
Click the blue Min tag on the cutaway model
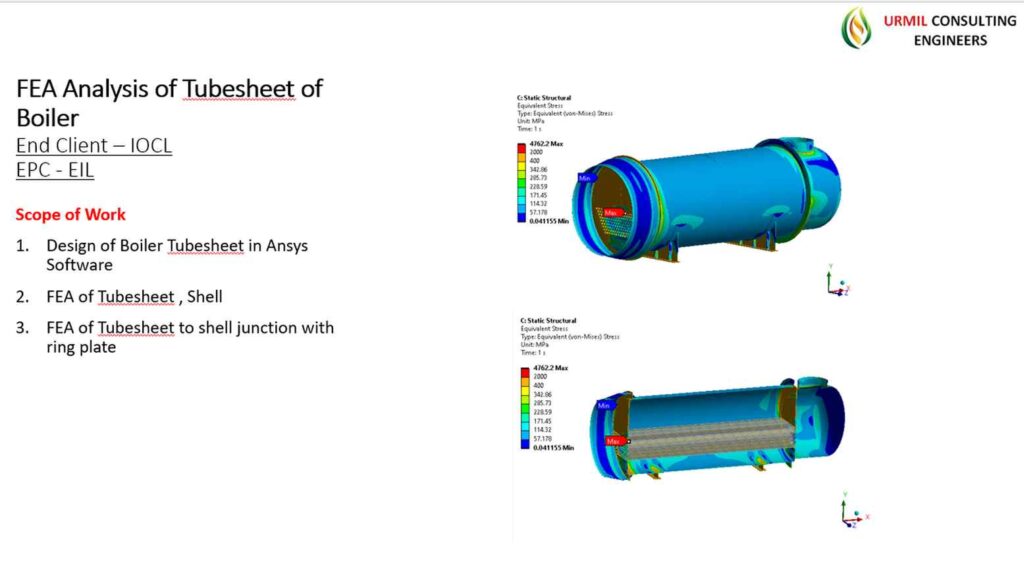click(605, 405)
